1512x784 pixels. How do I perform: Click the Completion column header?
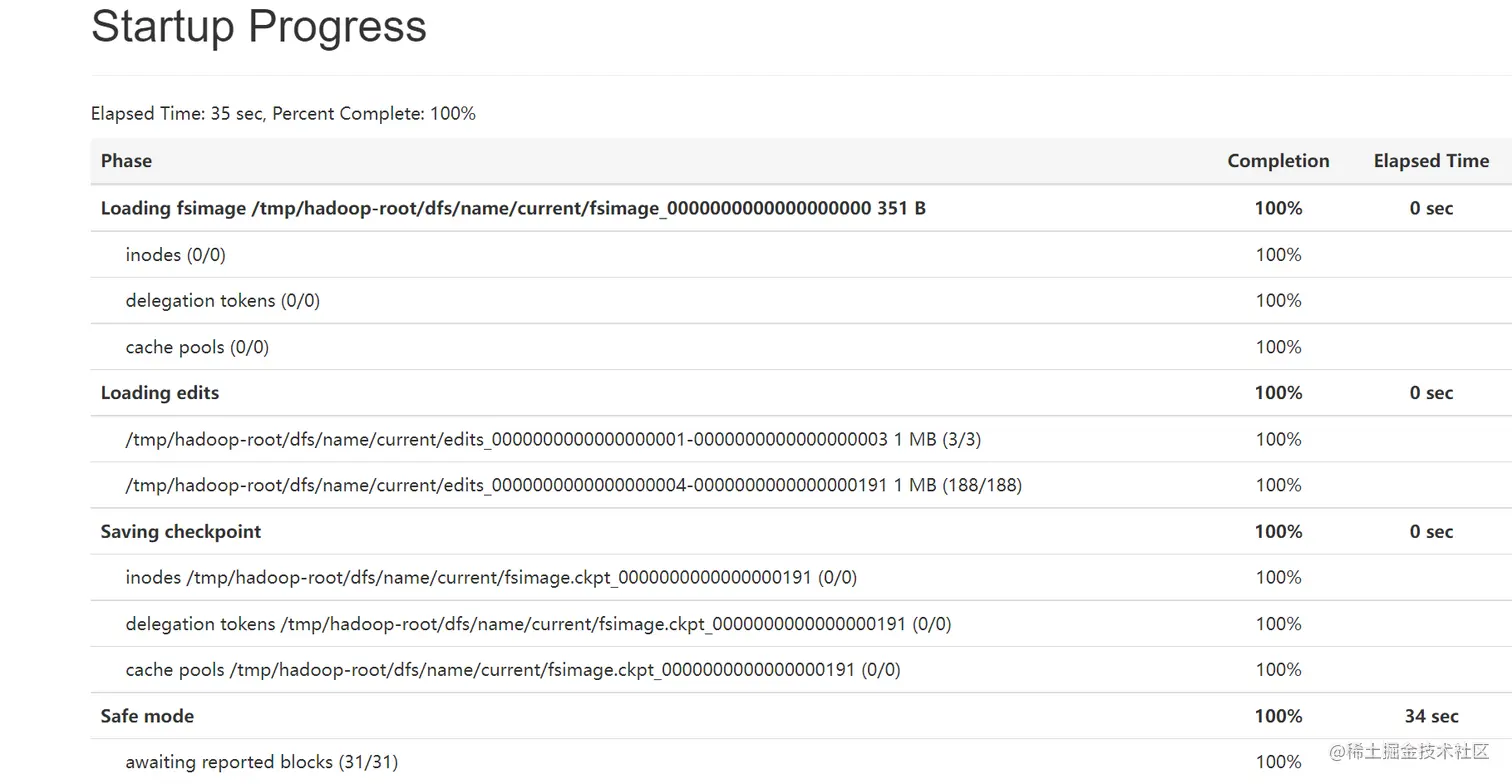click(x=1278, y=161)
